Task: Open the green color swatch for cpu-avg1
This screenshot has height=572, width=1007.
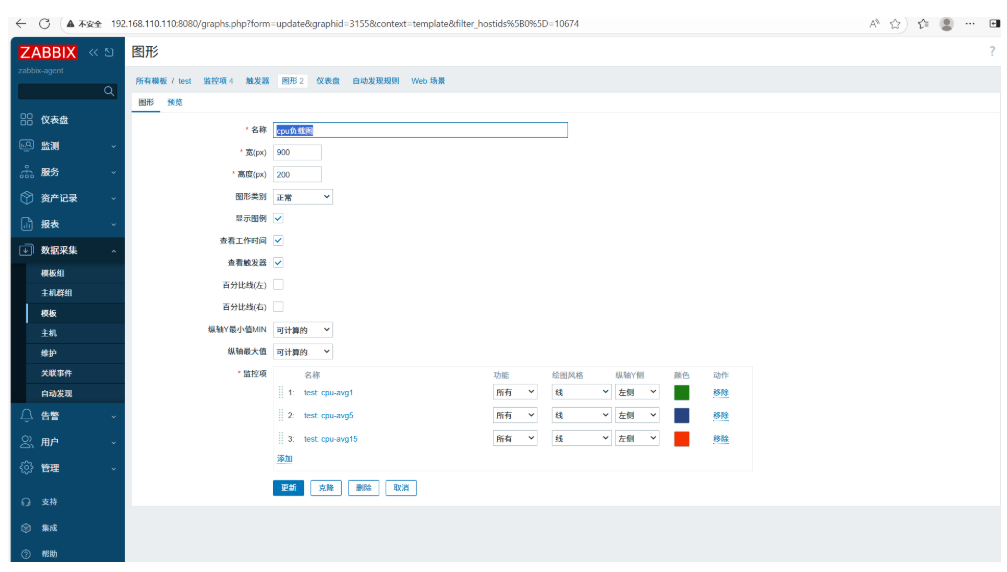Action: (681, 392)
